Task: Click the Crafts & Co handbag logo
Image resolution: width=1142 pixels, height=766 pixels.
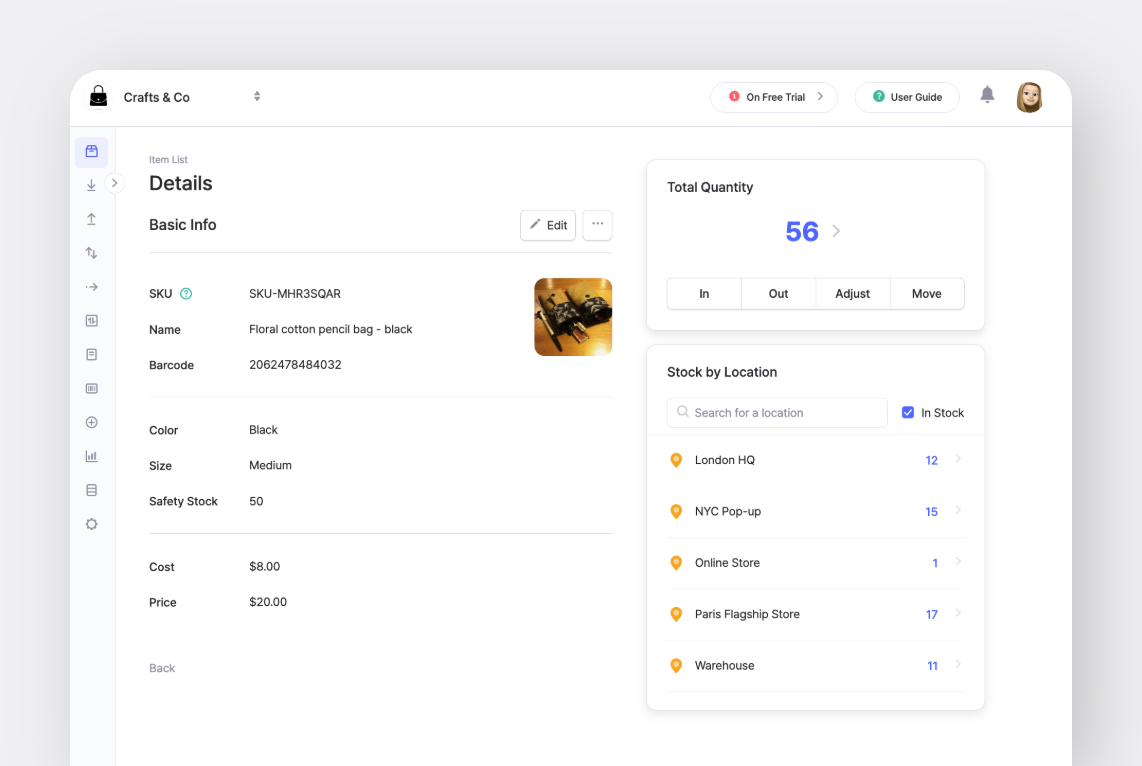Action: (98, 96)
